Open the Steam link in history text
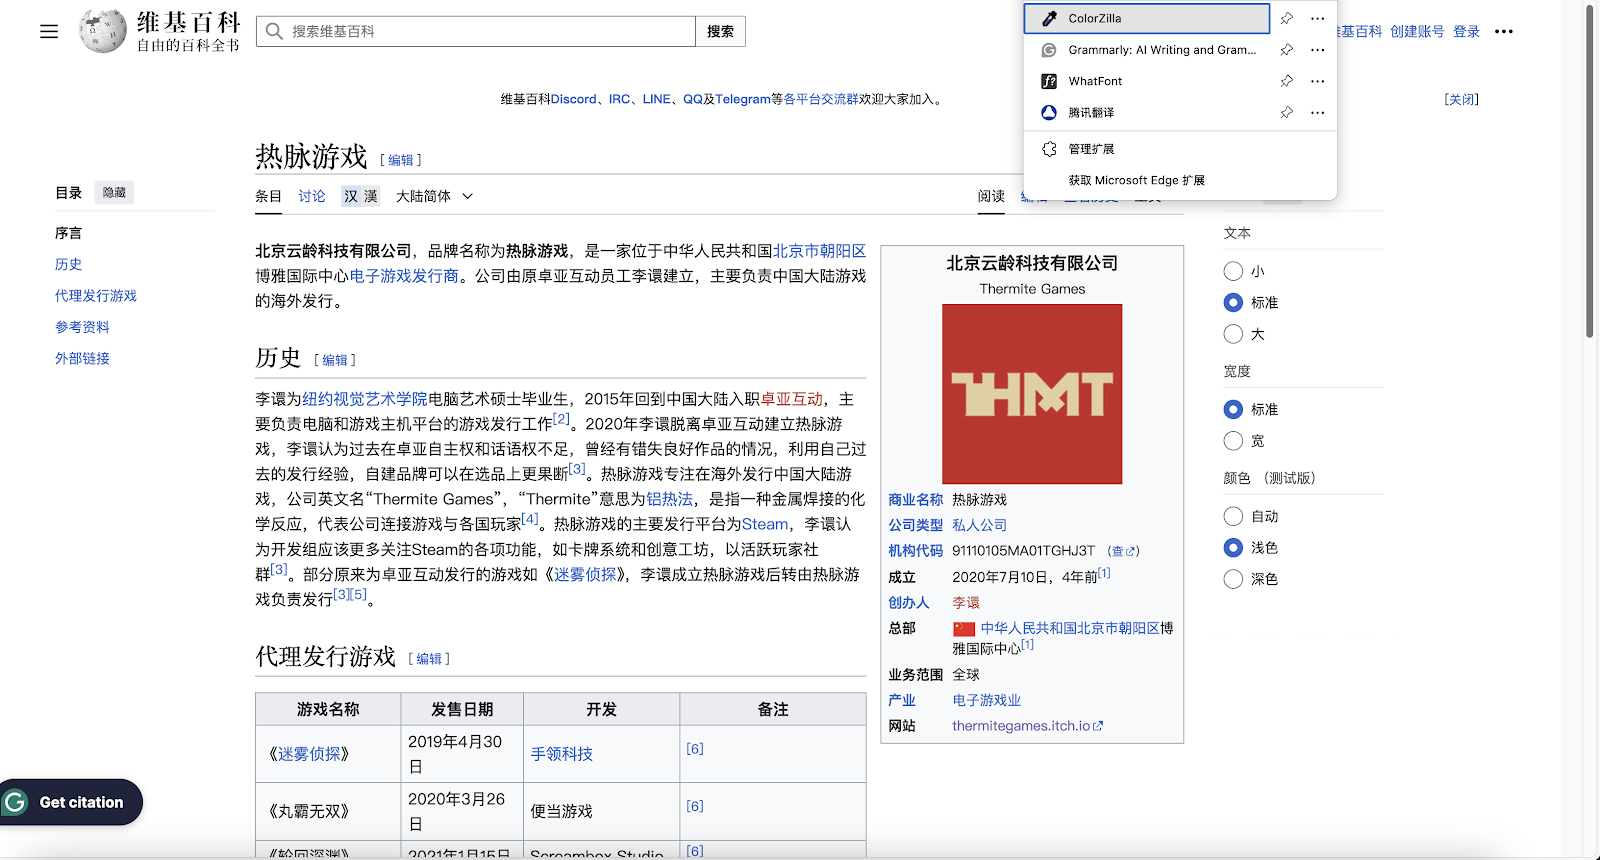Viewport: 1600px width, 860px height. pos(765,524)
